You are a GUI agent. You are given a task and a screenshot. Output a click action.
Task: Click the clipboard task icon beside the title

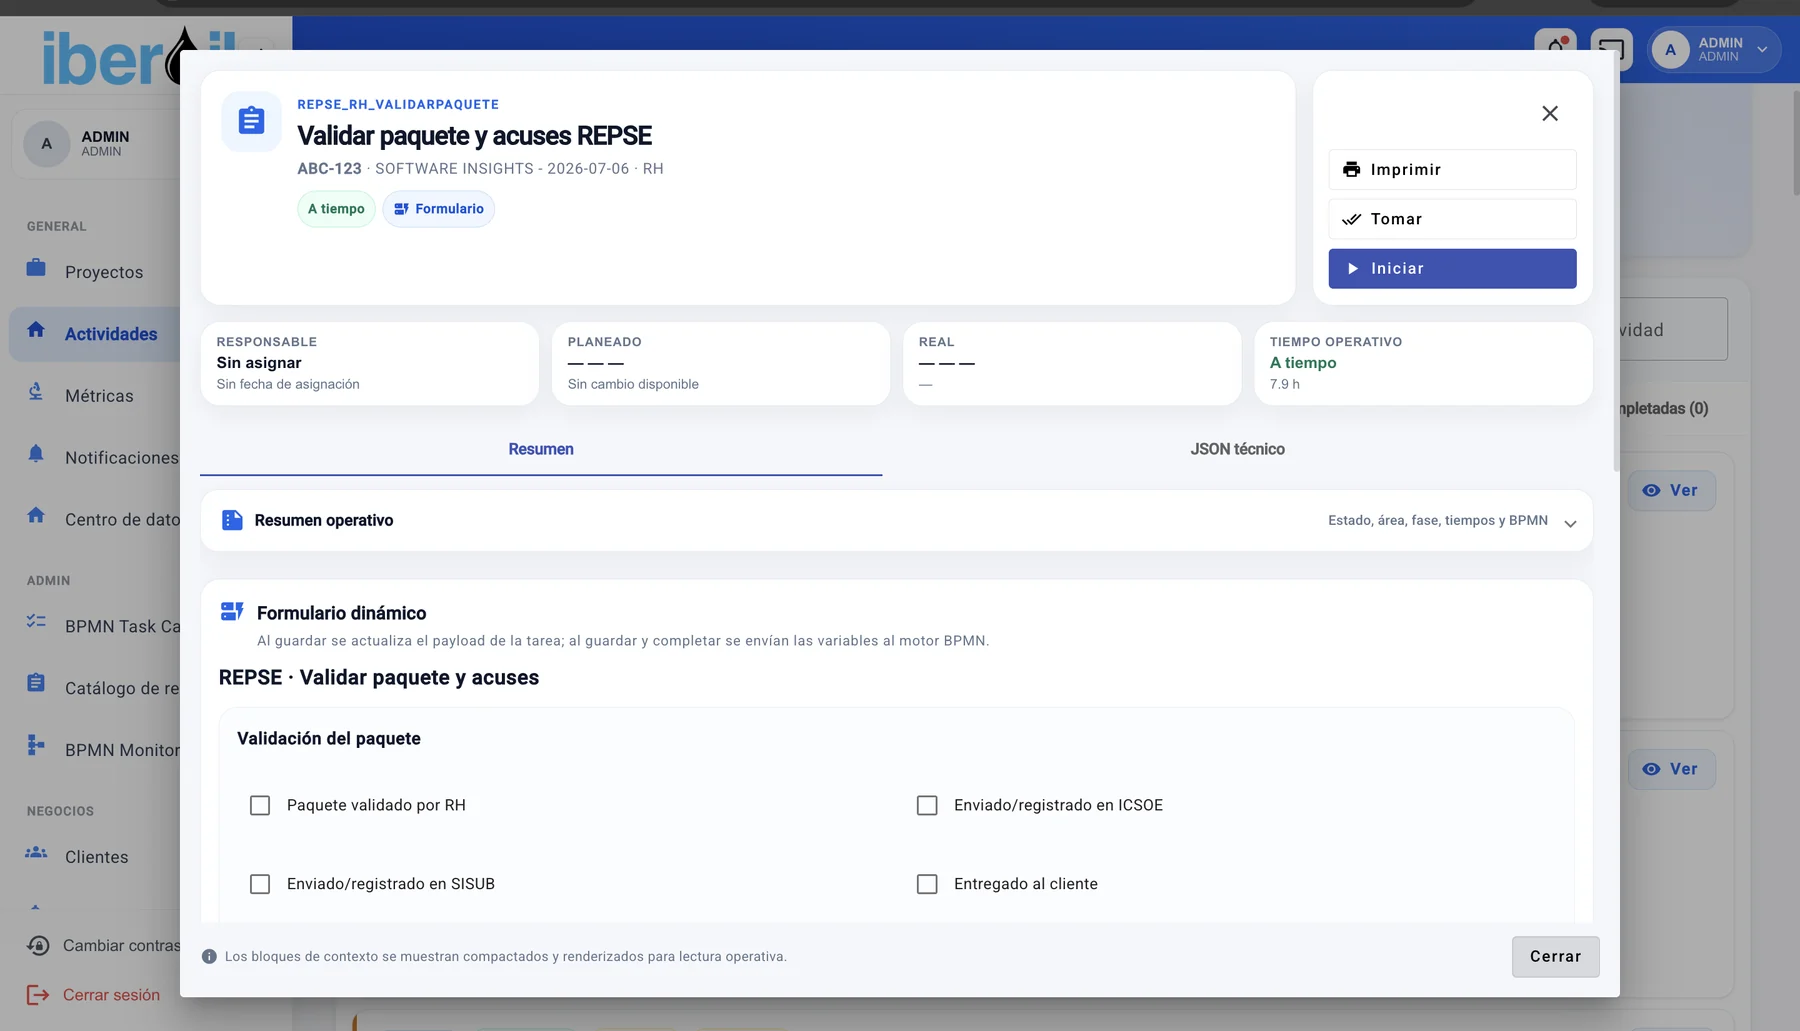[x=251, y=121]
